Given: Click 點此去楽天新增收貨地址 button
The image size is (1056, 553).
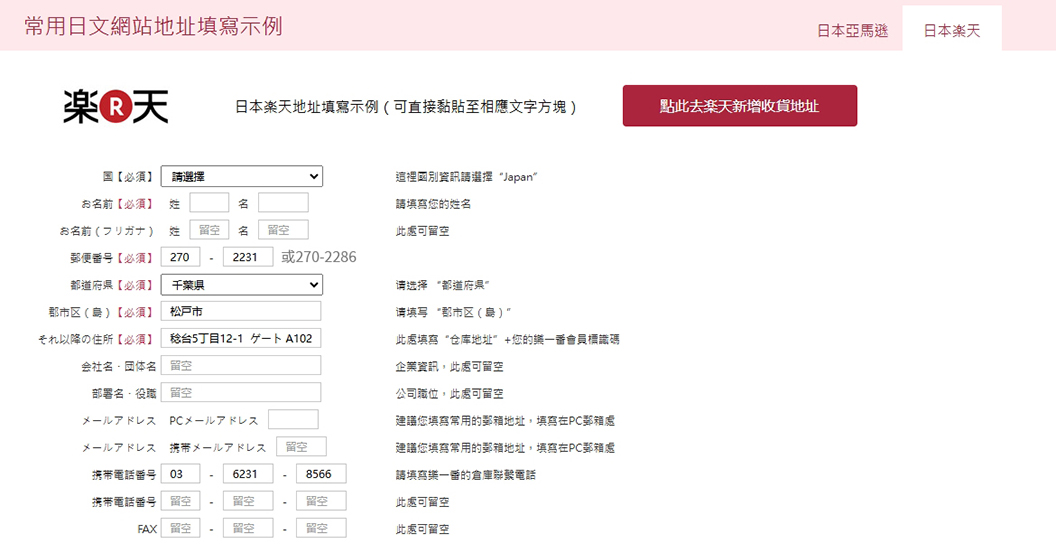Looking at the screenshot, I should click(x=739, y=106).
